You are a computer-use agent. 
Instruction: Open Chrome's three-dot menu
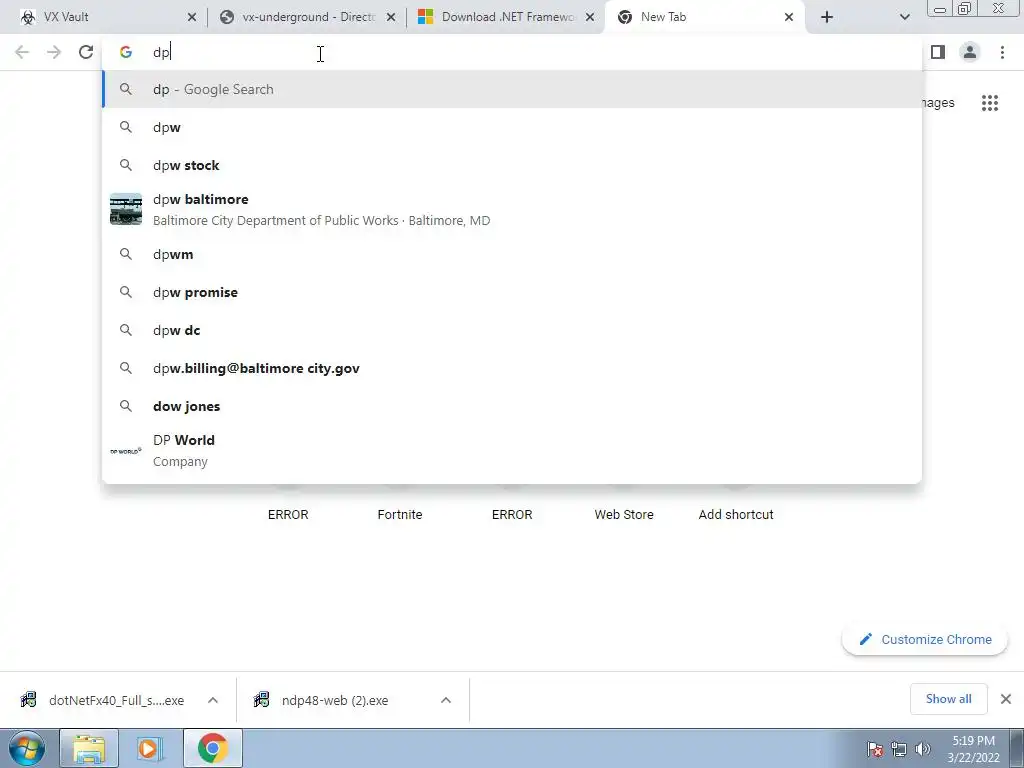coord(1002,52)
